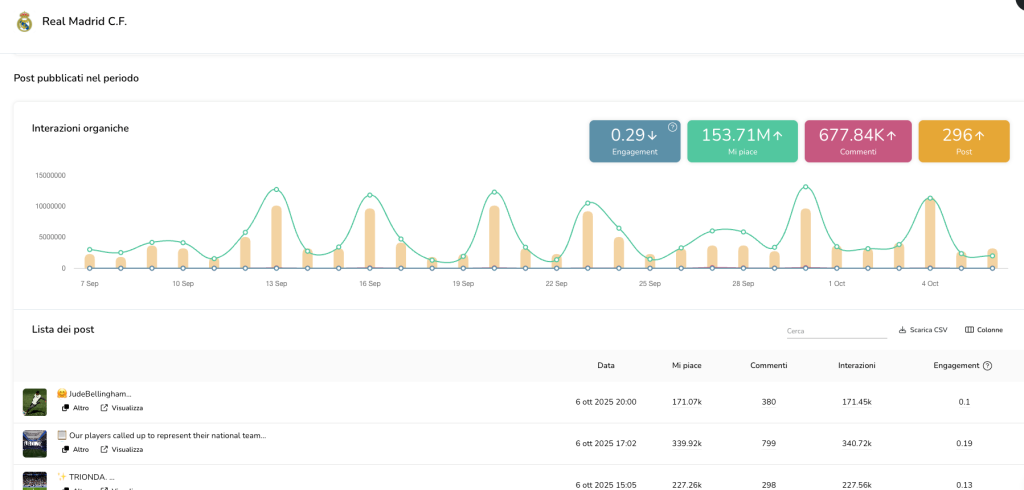This screenshot has width=1024, height=490.
Task: Click the tallest chart peak near 13 Sep
Action: pyautogui.click(x=276, y=189)
